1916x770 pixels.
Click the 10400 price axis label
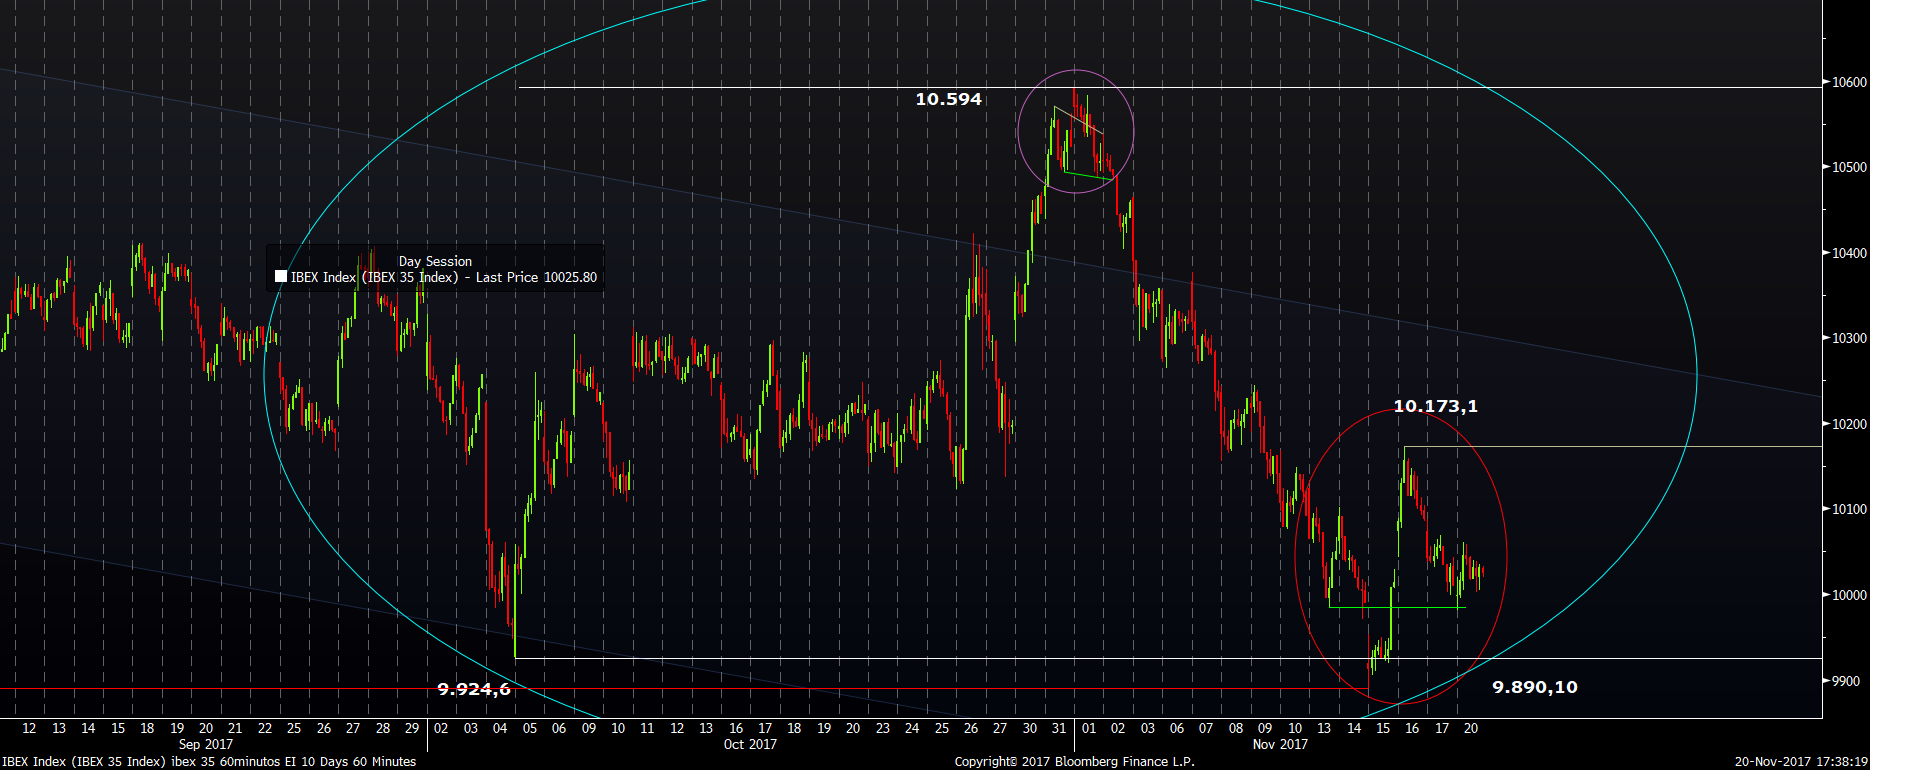coord(1849,253)
